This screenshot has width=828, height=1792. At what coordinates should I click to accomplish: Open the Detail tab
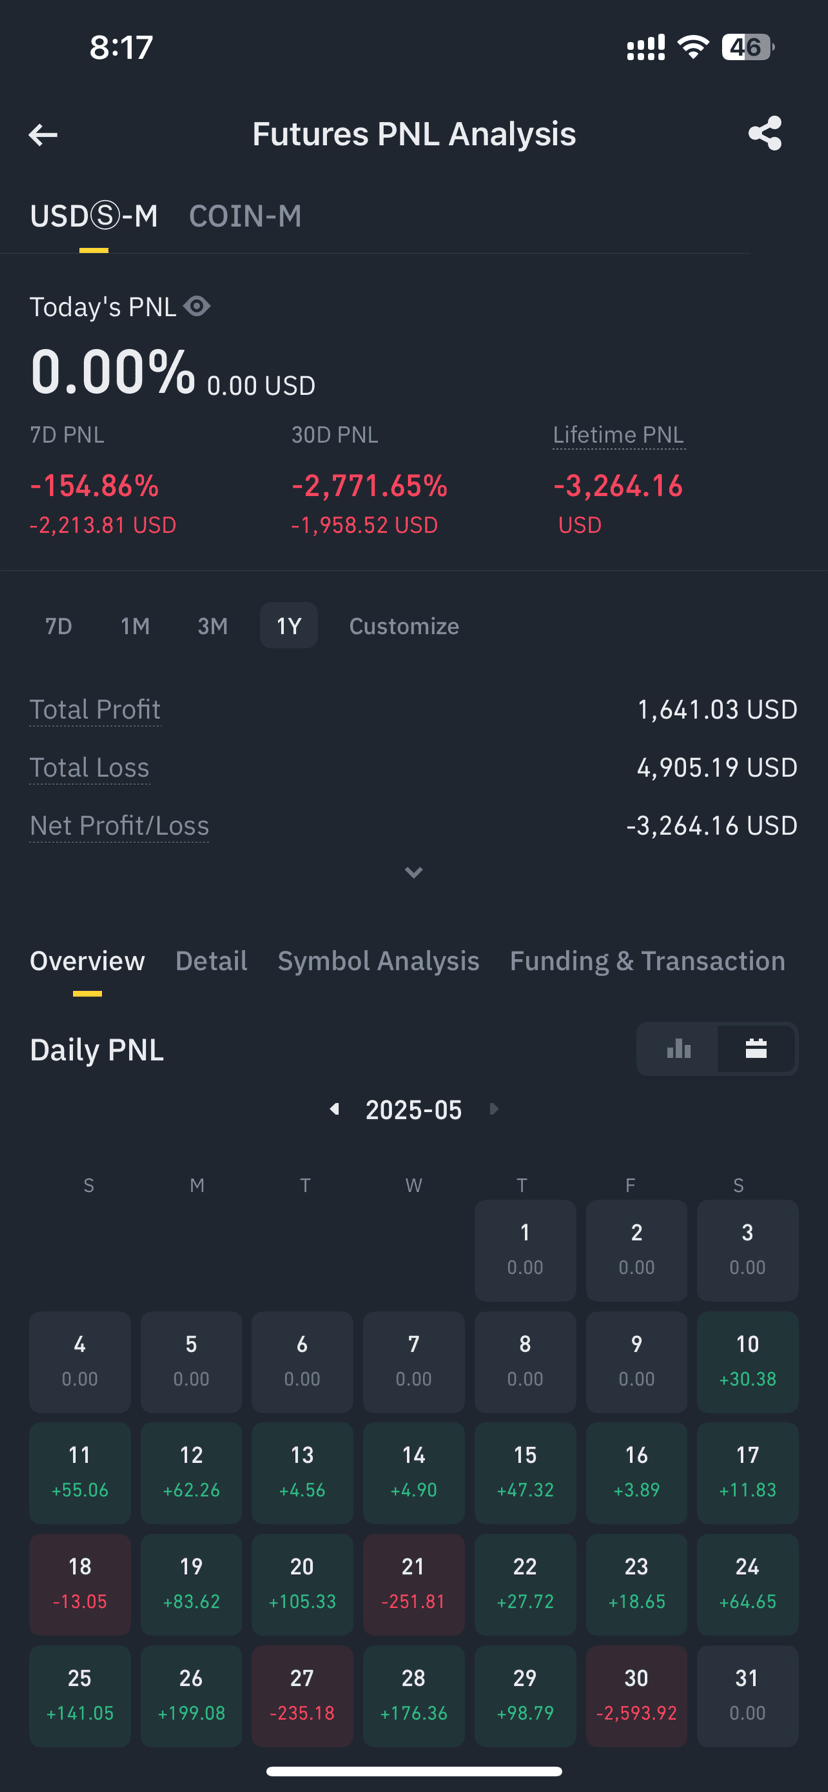point(211,961)
